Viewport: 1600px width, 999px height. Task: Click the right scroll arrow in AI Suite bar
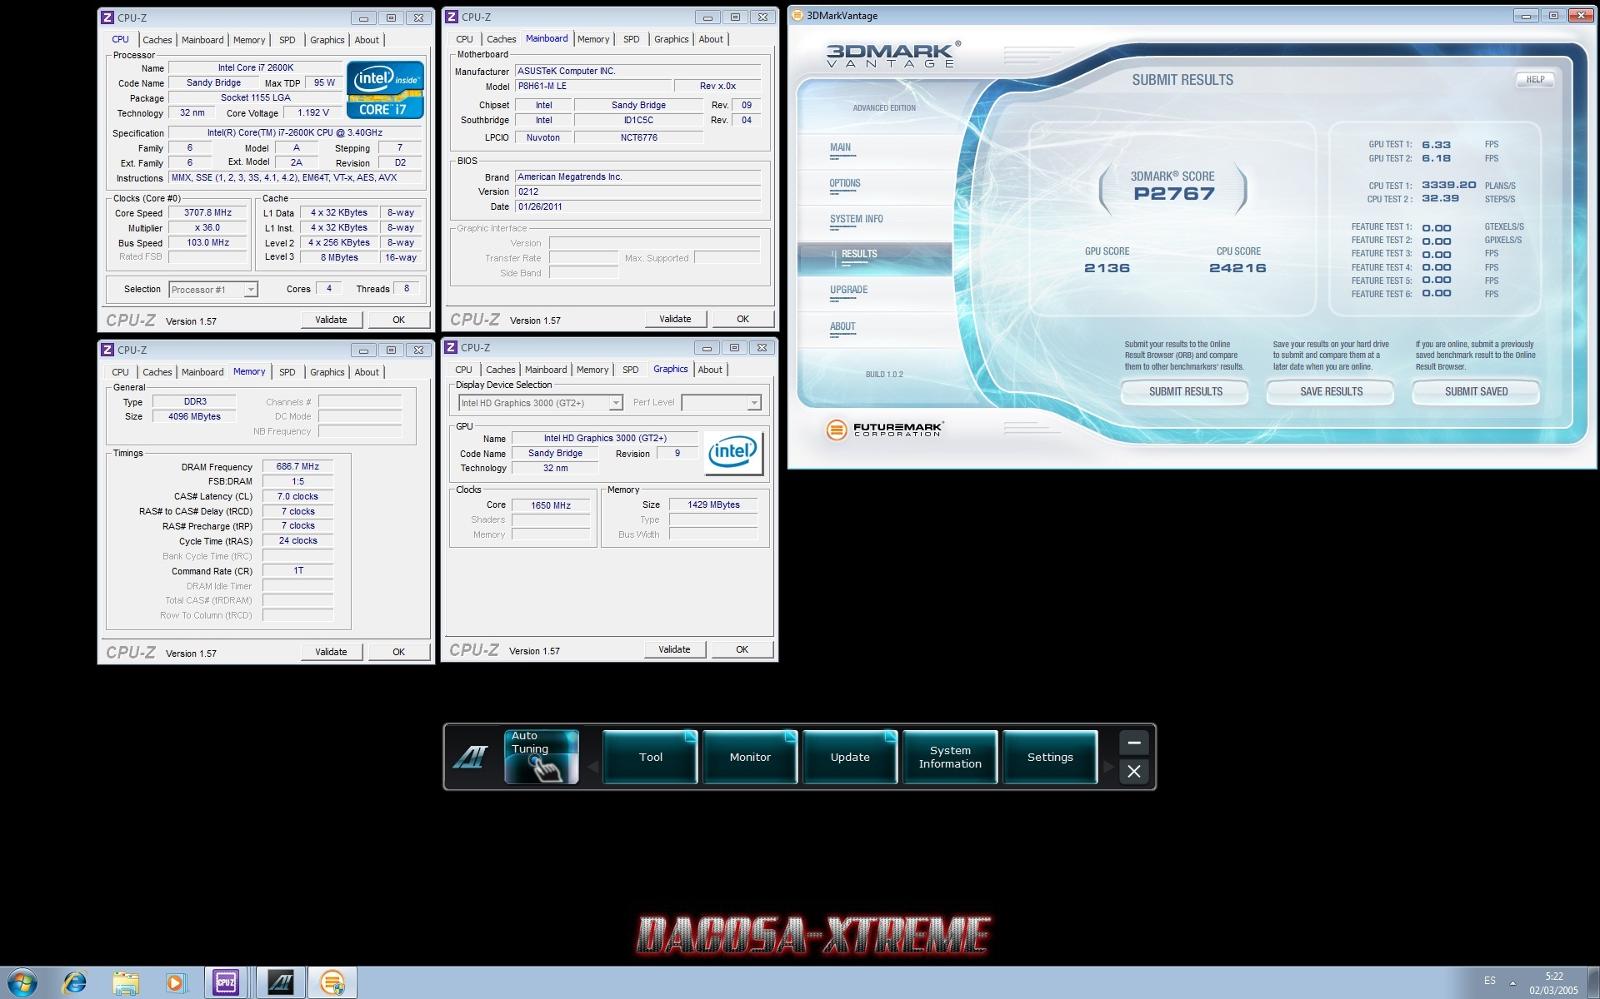[x=1108, y=767]
